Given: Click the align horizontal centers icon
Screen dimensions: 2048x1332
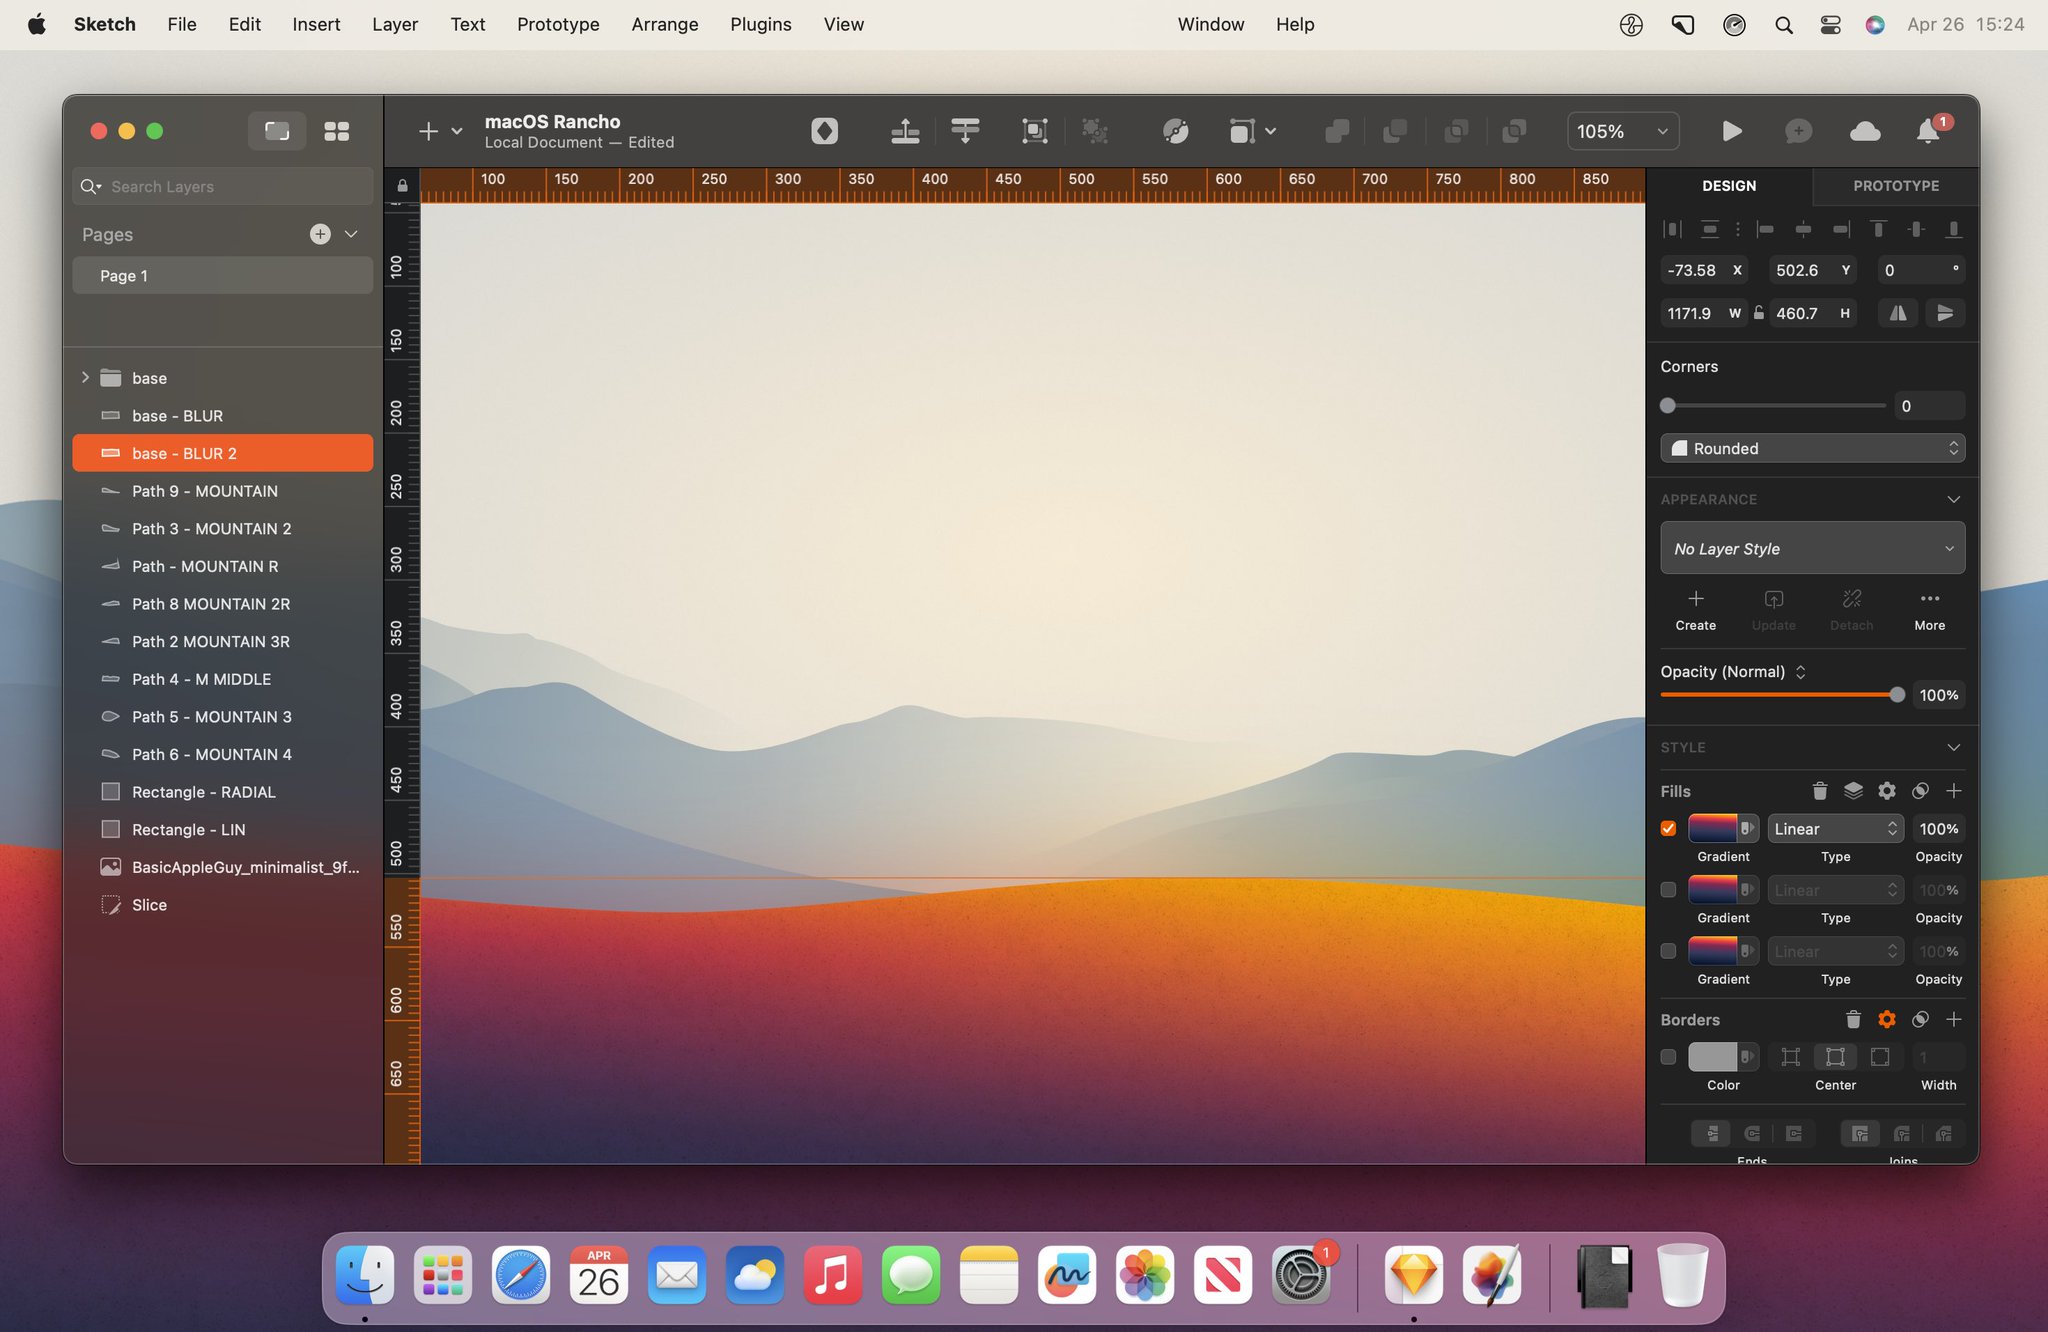Looking at the screenshot, I should (1803, 229).
